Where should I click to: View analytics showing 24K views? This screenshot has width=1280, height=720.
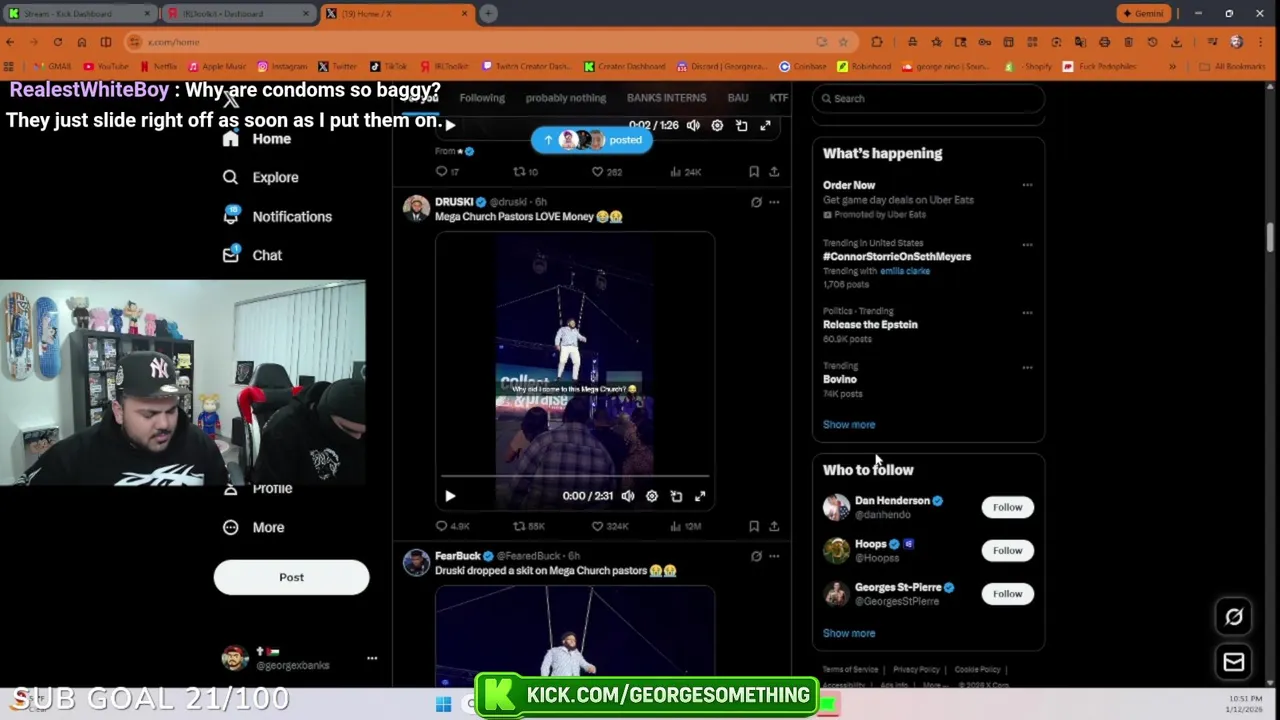click(685, 172)
